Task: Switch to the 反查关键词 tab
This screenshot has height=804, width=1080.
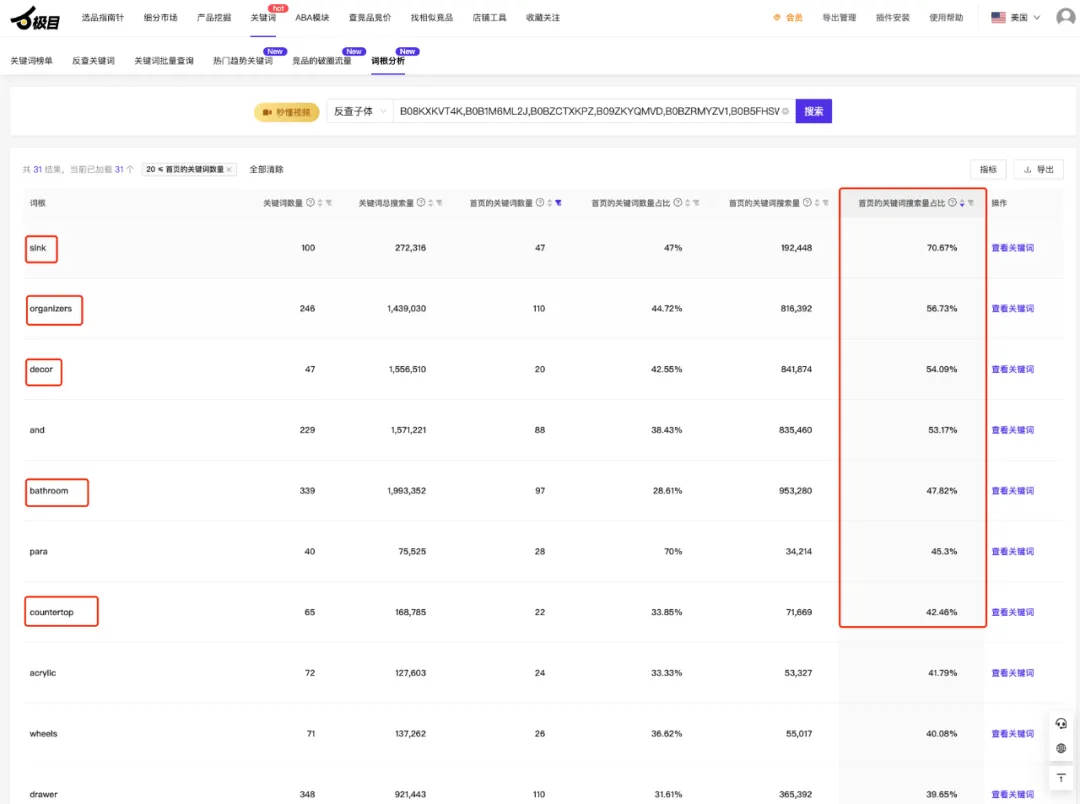Action: (94, 61)
